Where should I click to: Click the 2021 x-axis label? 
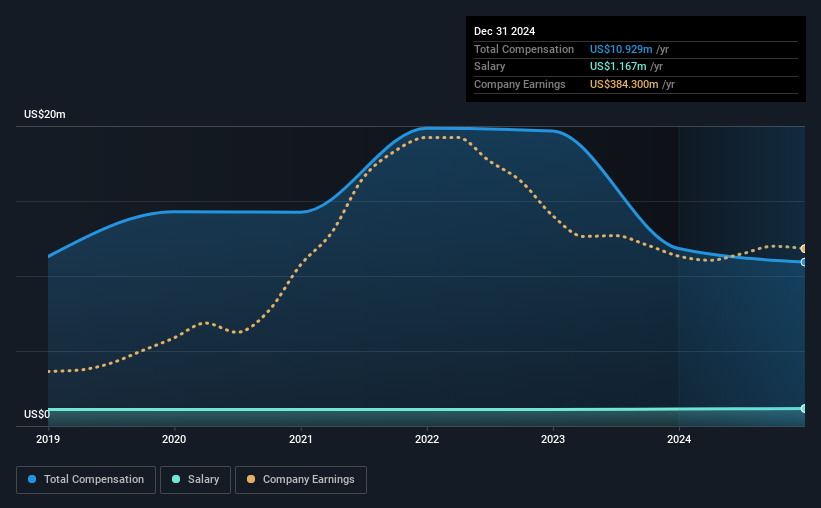point(301,439)
